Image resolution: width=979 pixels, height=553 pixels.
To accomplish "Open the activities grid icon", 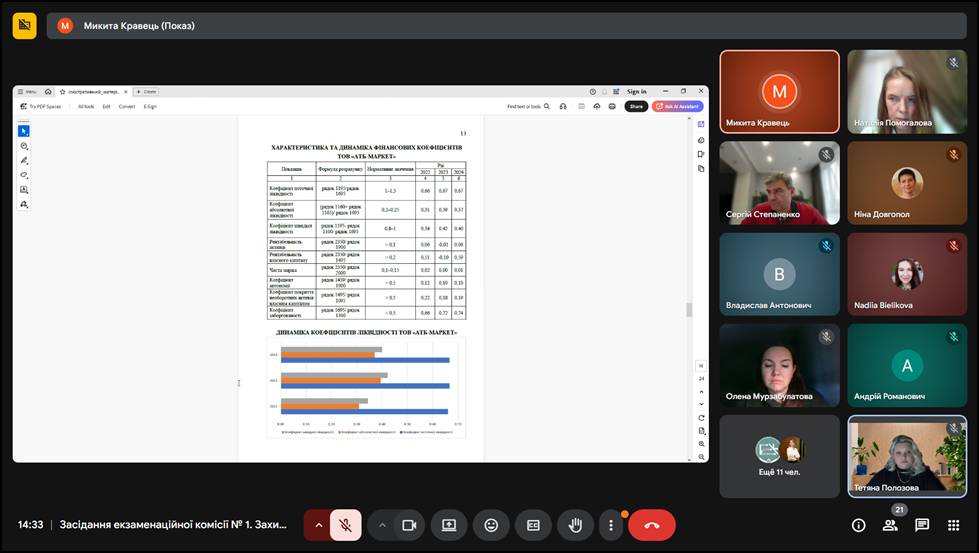I will pyautogui.click(x=953, y=525).
